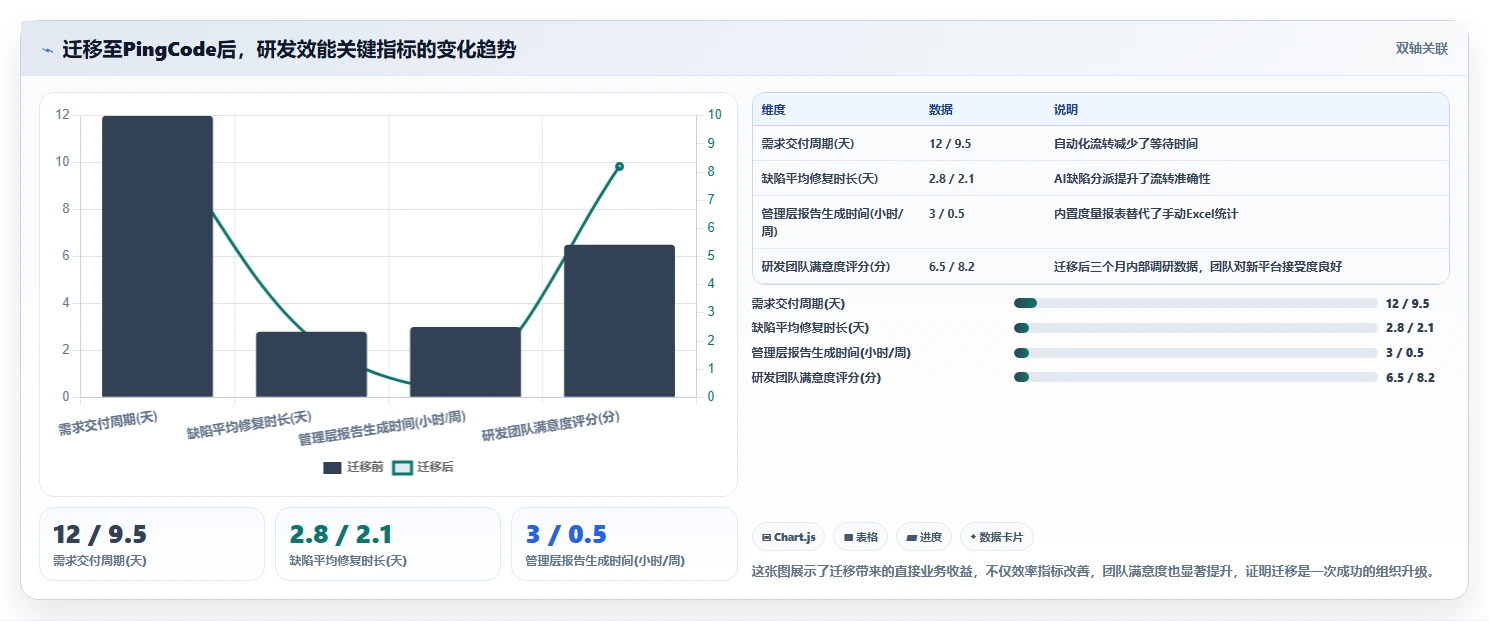The width and height of the screenshot is (1489, 621).
Task: Click x-axis label "需求交付周期(天)" under the chart
Action: 108,423
